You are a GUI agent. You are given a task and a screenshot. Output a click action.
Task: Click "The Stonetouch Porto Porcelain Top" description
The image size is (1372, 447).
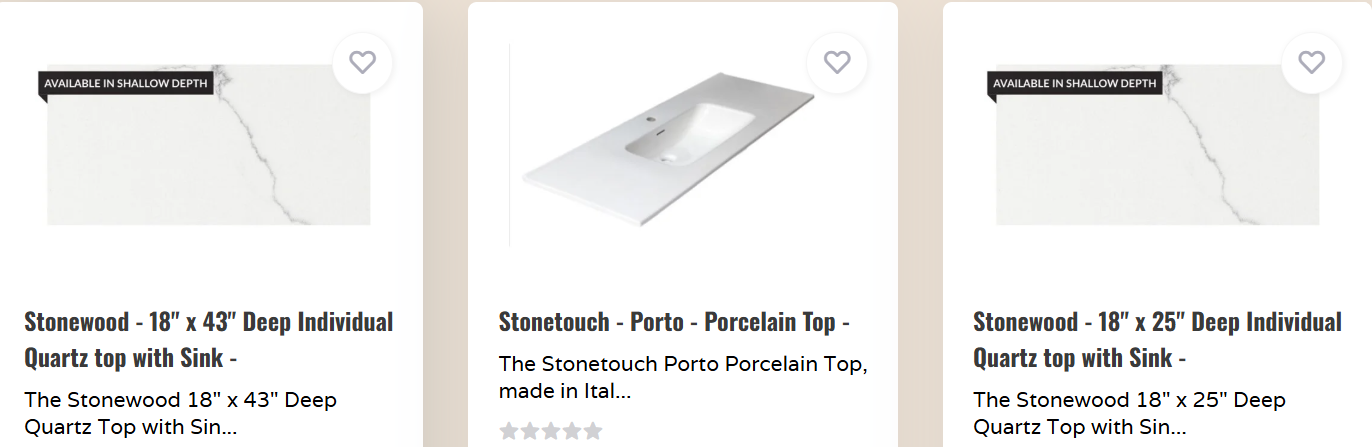683,377
